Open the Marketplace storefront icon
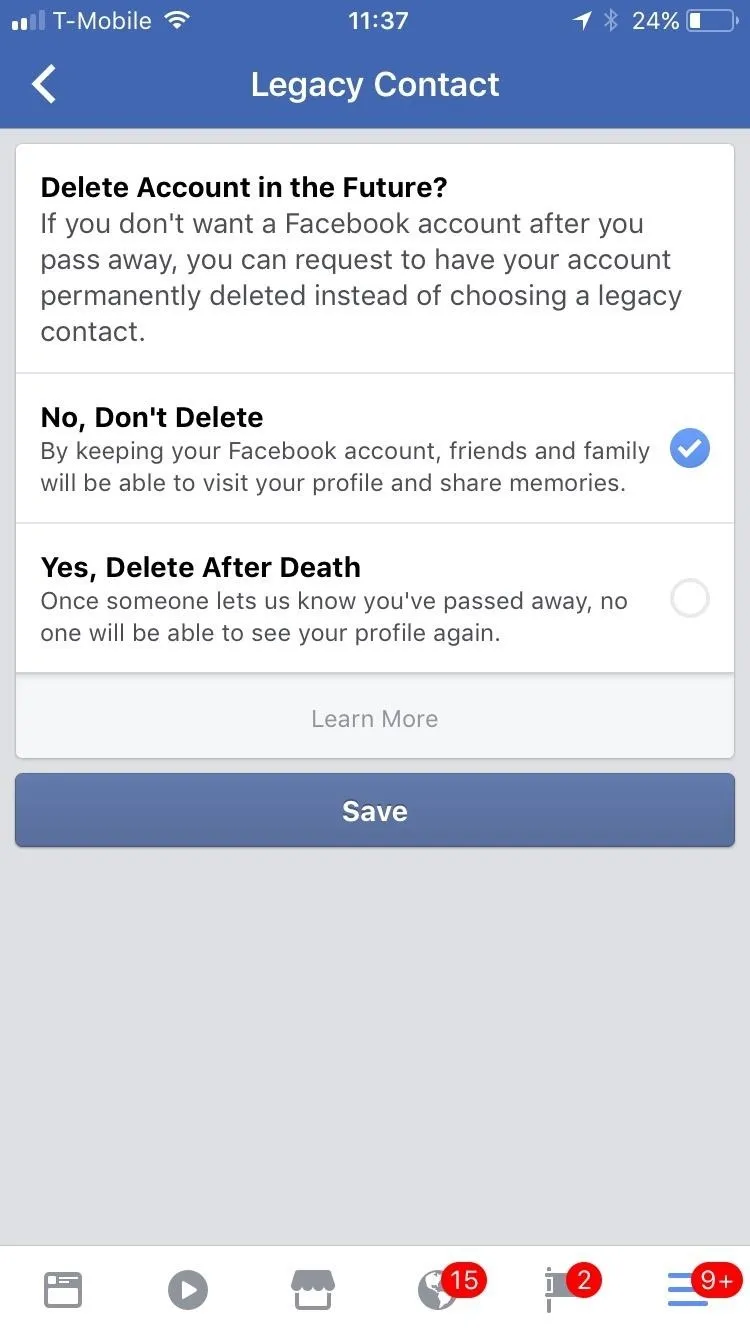Screen dimensions: 750x1334 point(312,1290)
